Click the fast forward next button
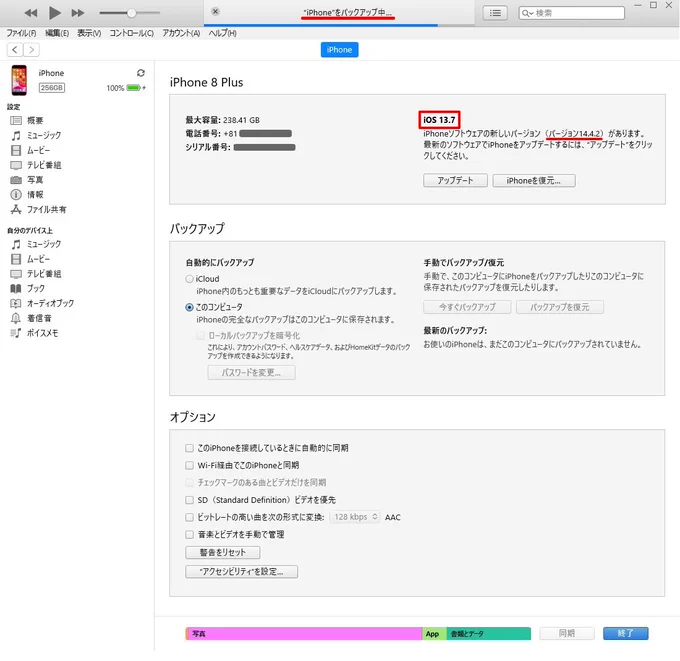680x661 pixels. pyautogui.click(x=78, y=13)
